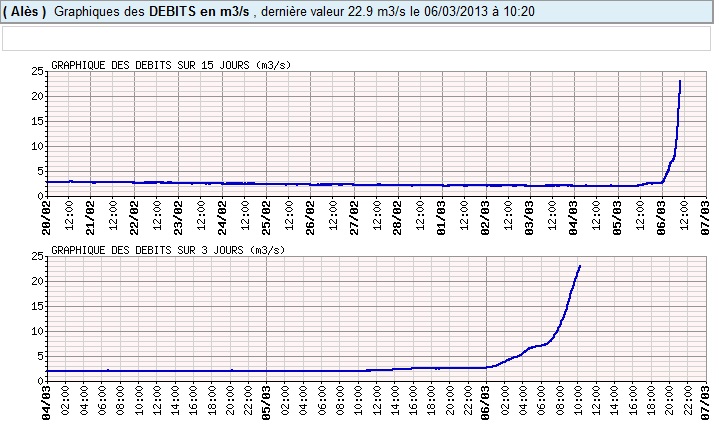
Task: Click y-axis value "10" on the 3-day chart
Action: (x=37, y=331)
